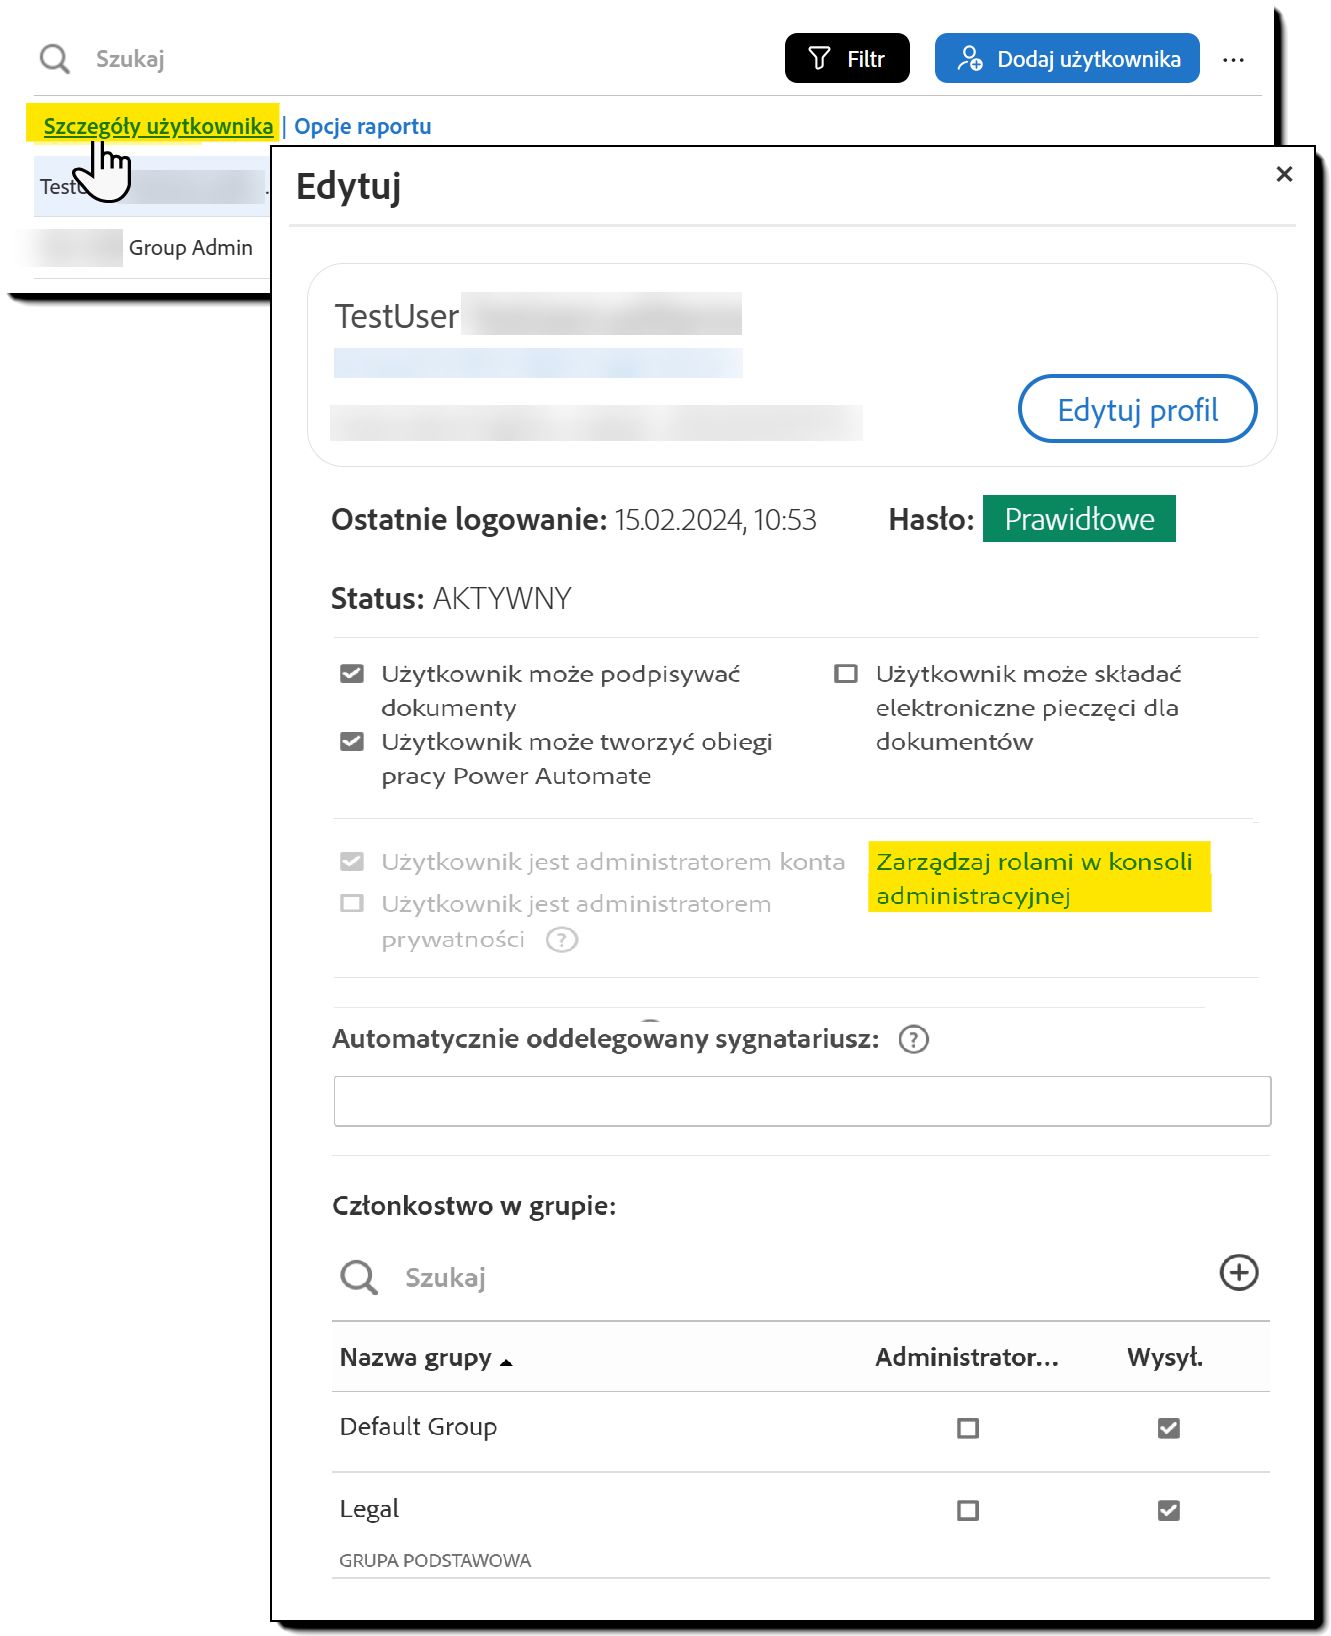Click group membership search magnifier icon
The image size is (1331, 1636).
click(358, 1277)
